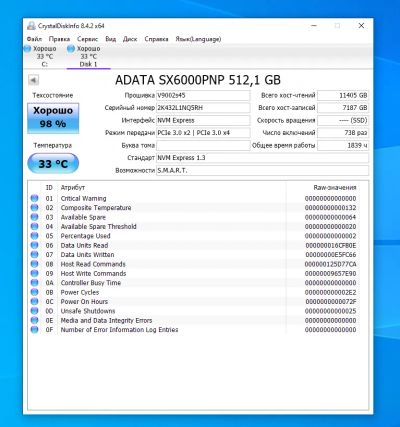This screenshot has width=400, height=427.
Task: Click the Хорошо 98 % health status button
Action: (53, 118)
